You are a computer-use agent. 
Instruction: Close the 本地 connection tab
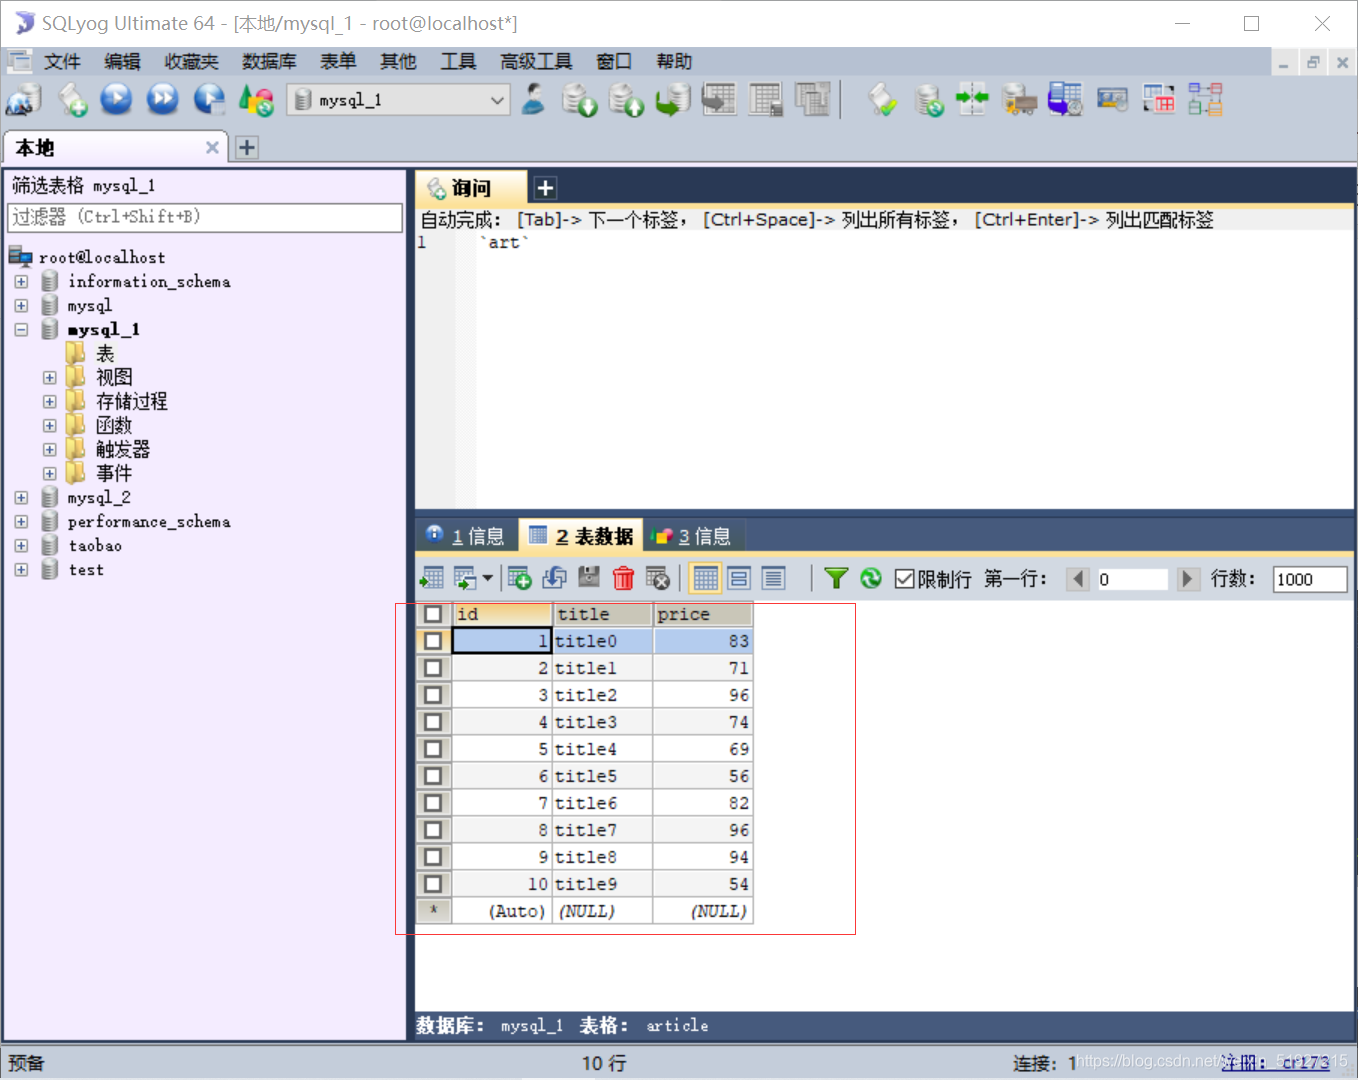212,148
